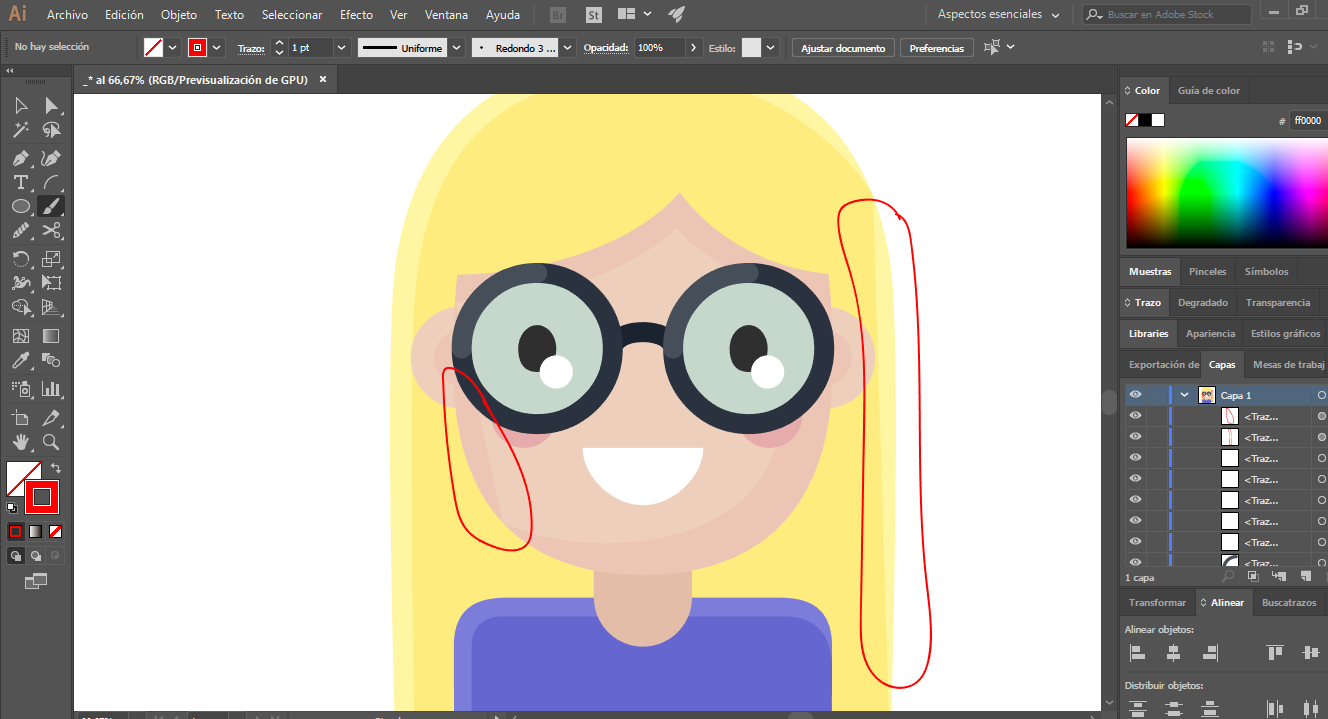Choose the Ellipse tool
The width and height of the screenshot is (1328, 719).
20,207
